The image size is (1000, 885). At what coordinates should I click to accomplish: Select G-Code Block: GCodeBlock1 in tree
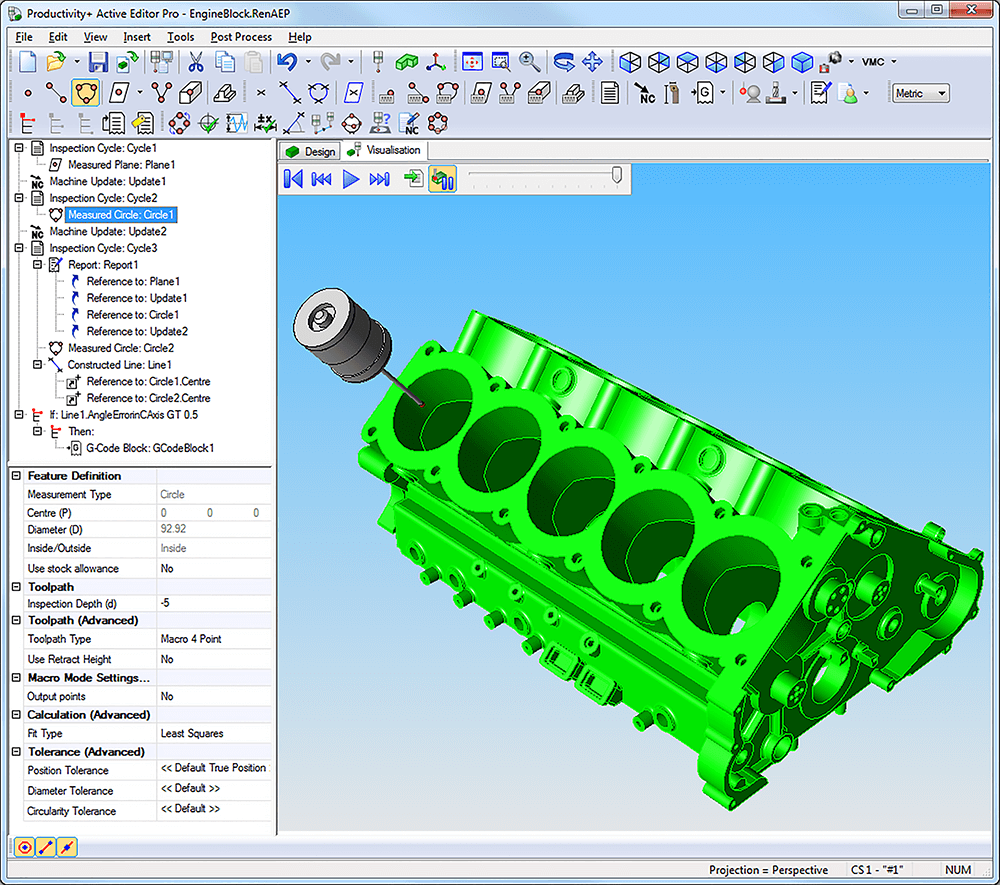[150, 448]
